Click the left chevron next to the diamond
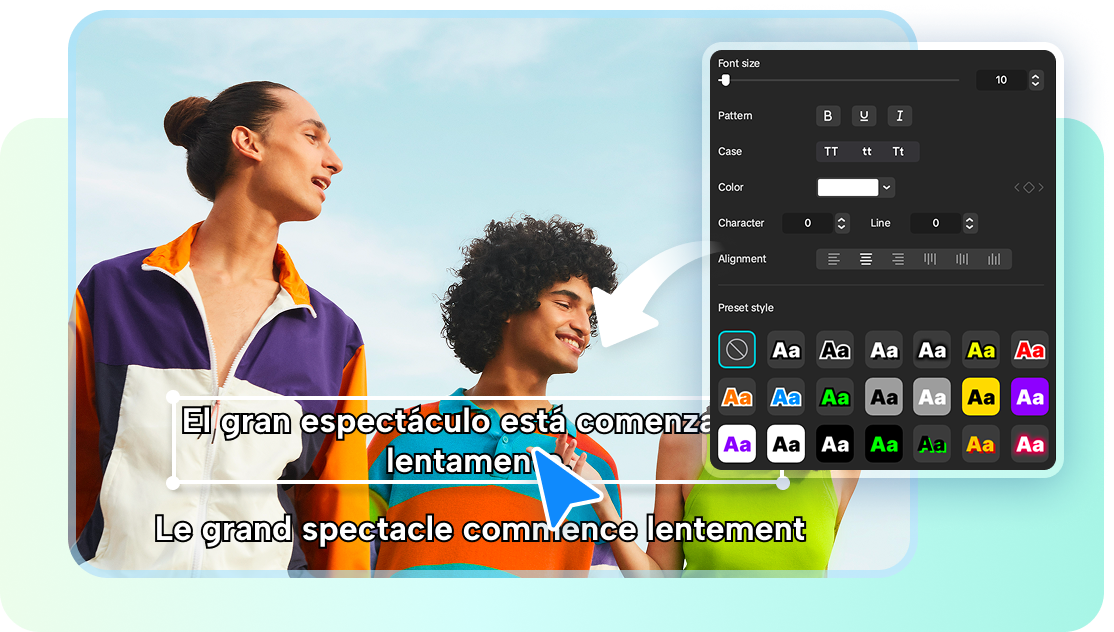1114x632 pixels. point(1017,186)
